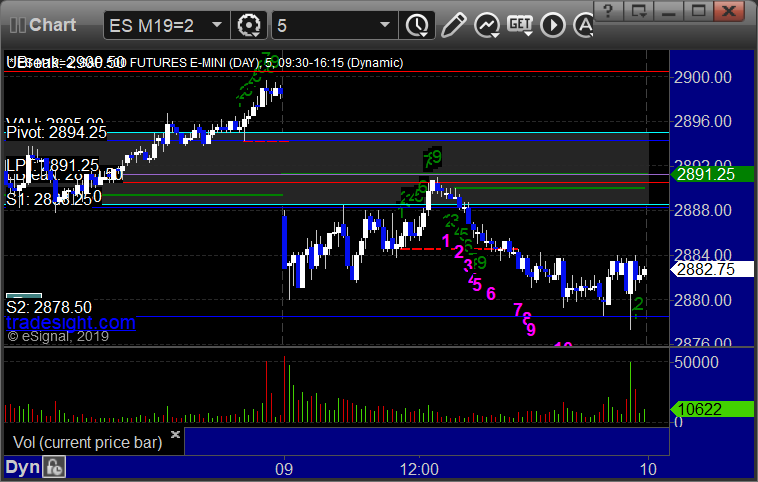Image resolution: width=758 pixels, height=482 pixels.
Task: Click the Vol (current price bar) label
Action: point(87,442)
